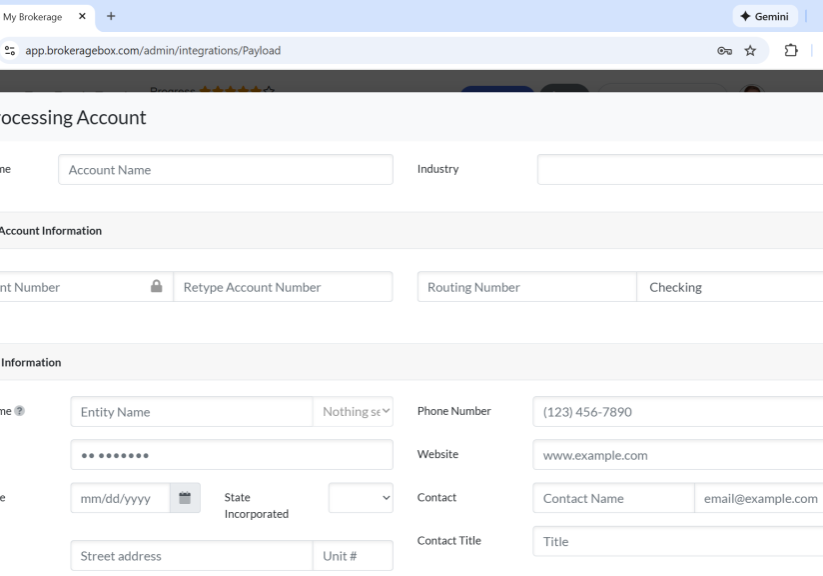The height and width of the screenshot is (576, 823).
Task: Select the Industry field dropdown
Action: point(680,169)
